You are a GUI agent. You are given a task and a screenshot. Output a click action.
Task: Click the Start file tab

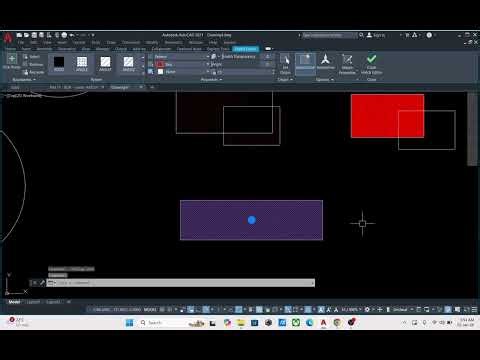(x=15, y=87)
